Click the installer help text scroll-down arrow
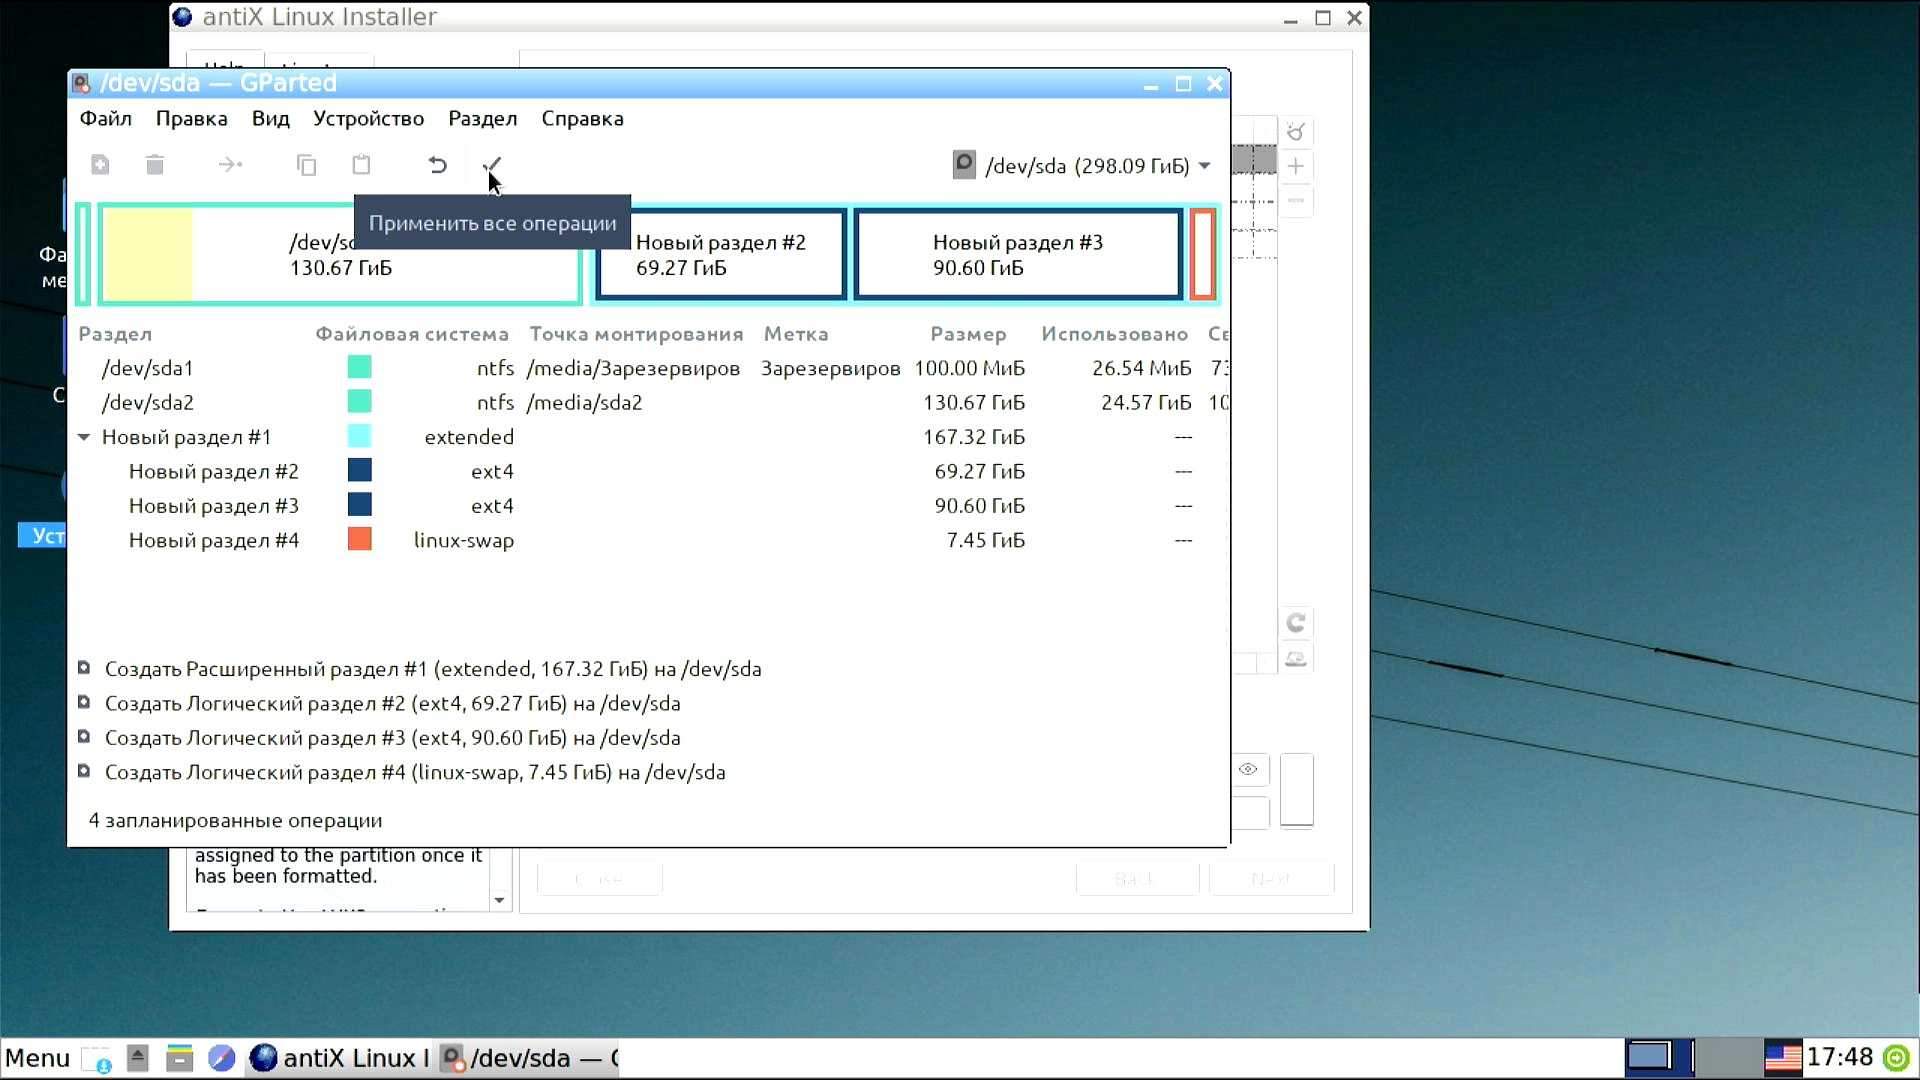Viewport: 1920px width, 1080px height. pyautogui.click(x=499, y=900)
